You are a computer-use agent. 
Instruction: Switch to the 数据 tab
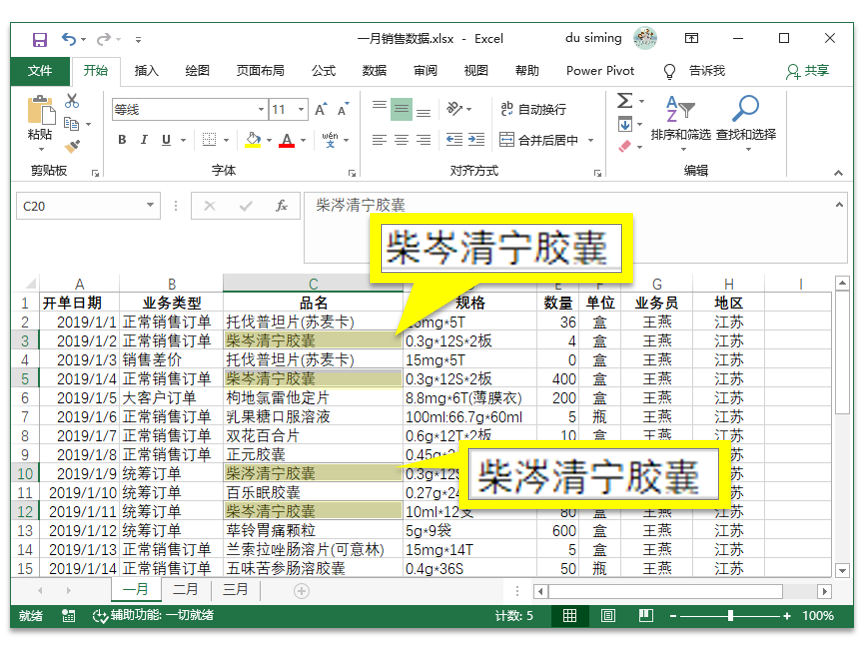point(374,70)
